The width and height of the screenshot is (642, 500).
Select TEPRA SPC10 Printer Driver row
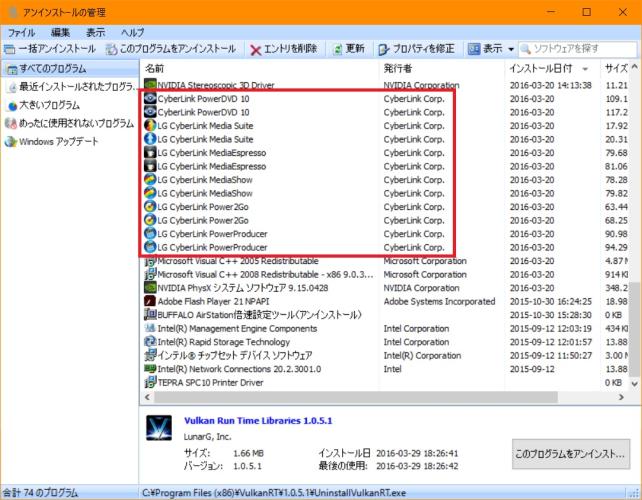point(385,382)
